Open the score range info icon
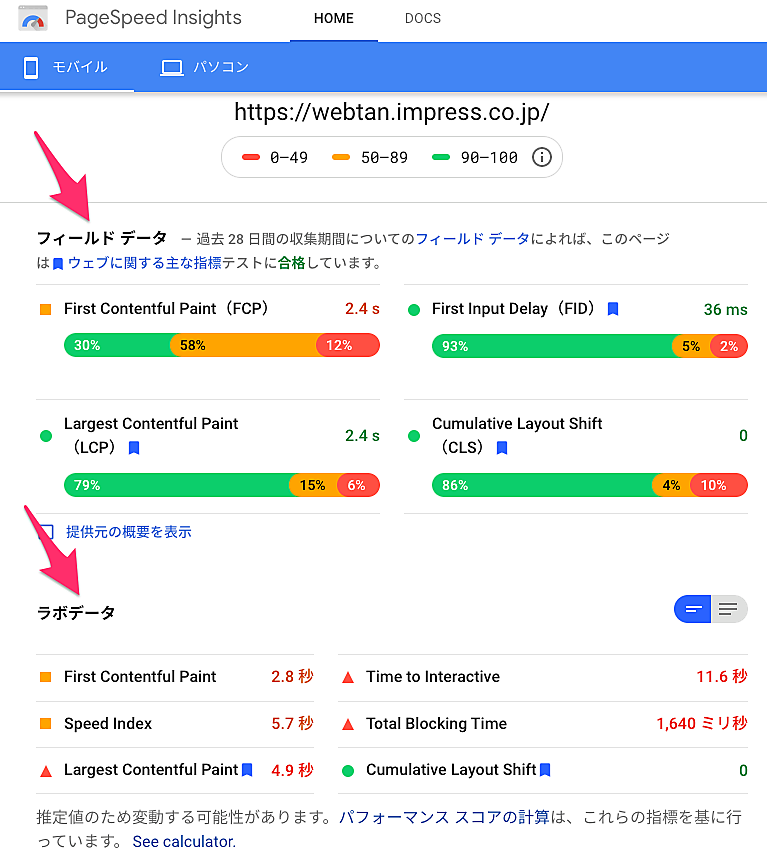The image size is (767, 860). point(542,157)
